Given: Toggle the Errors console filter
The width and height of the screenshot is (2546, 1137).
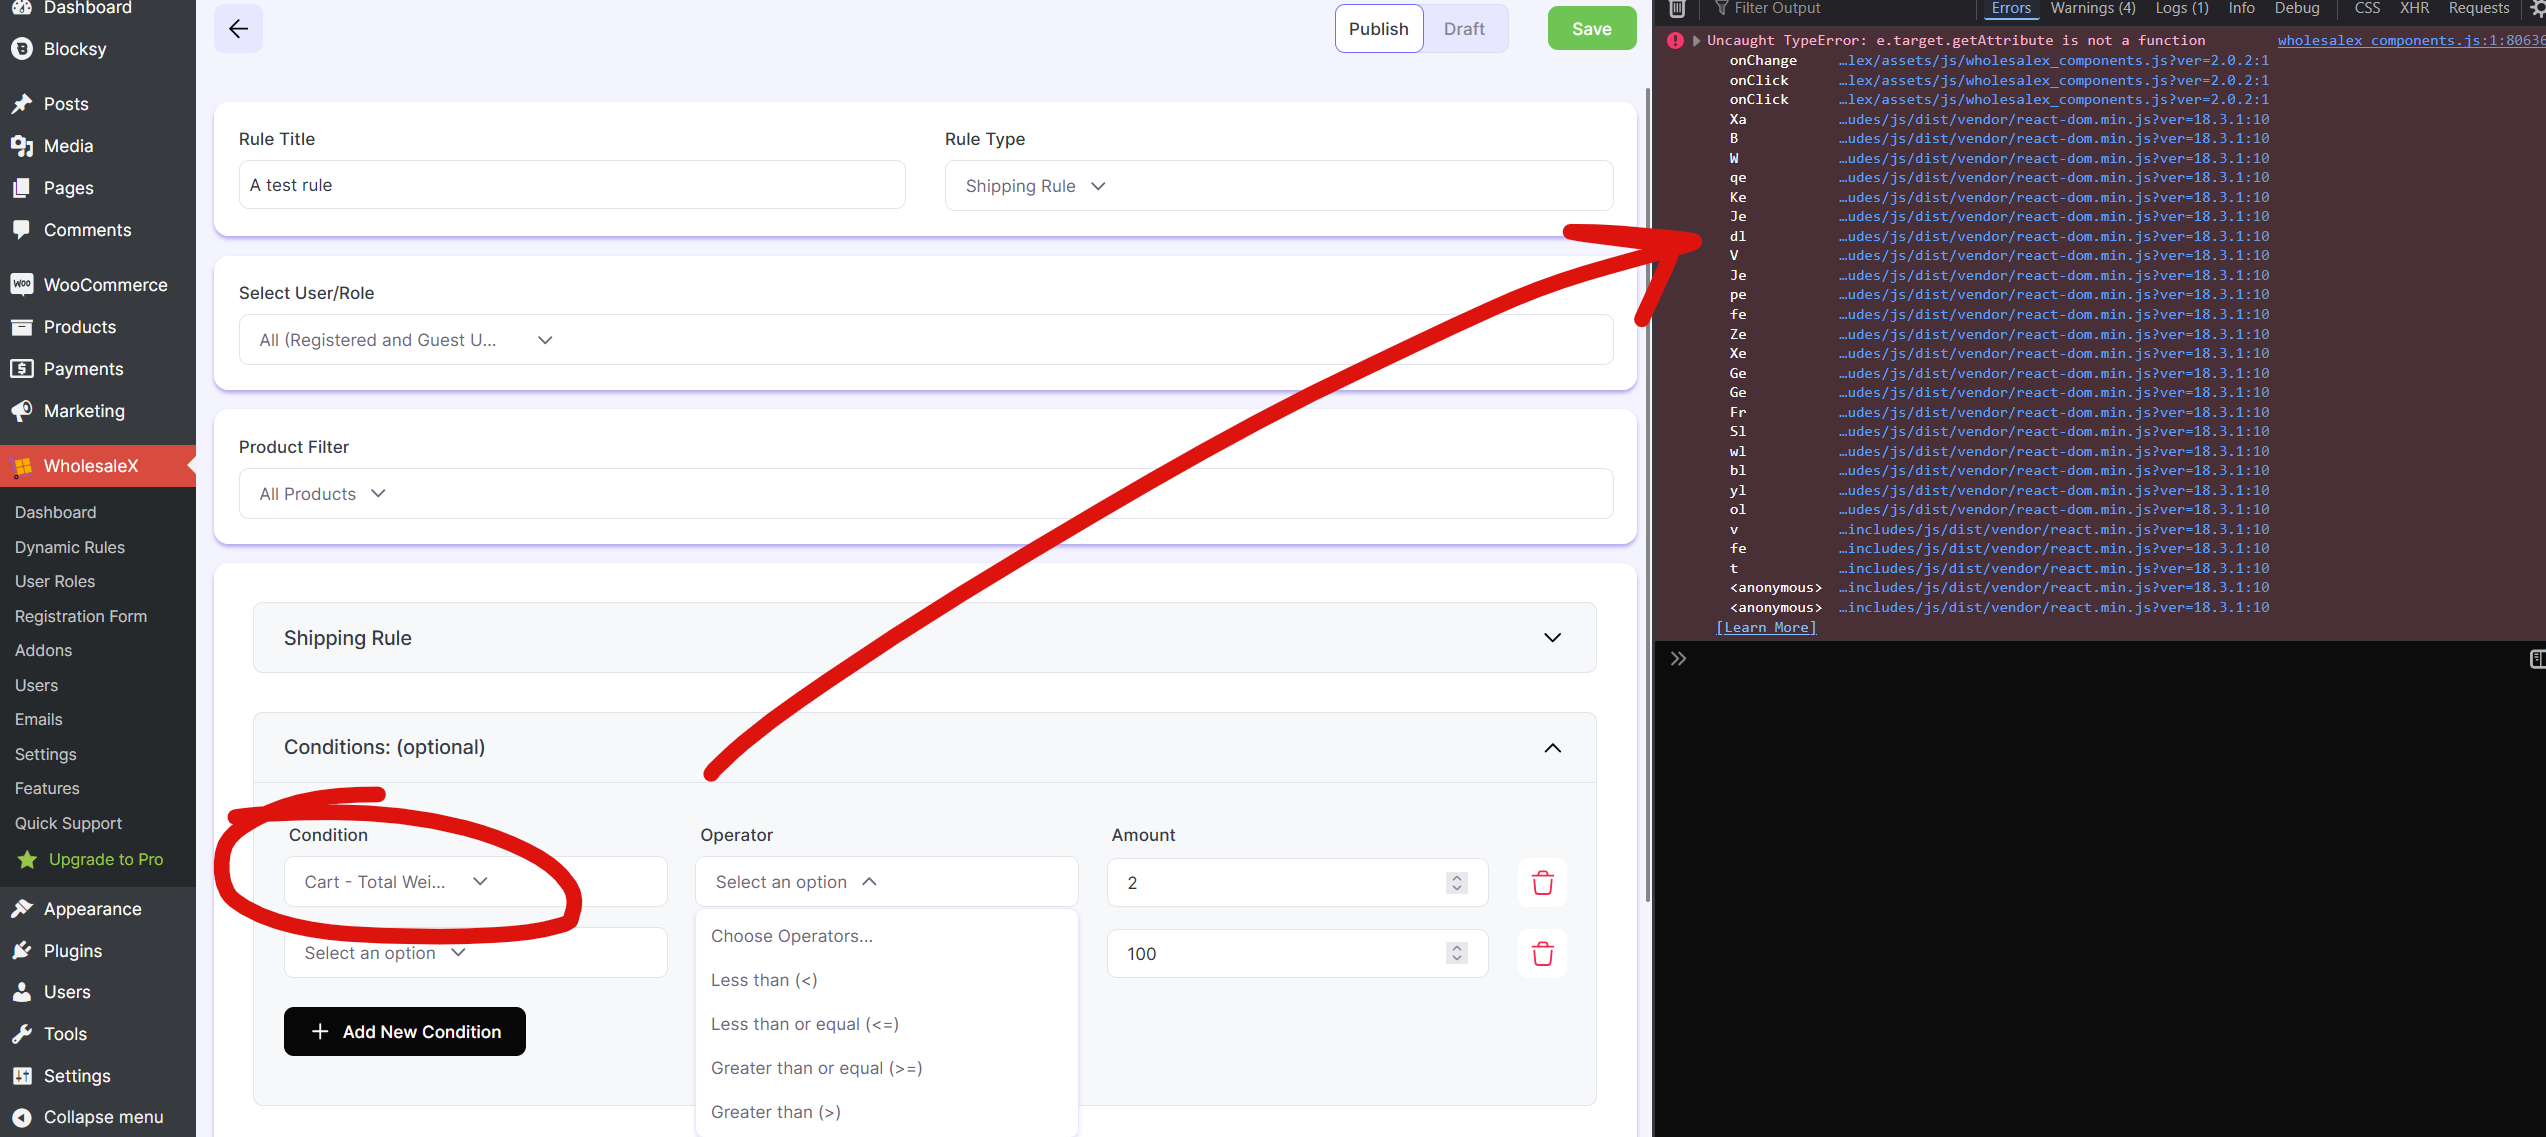Looking at the screenshot, I should pyautogui.click(x=2011, y=8).
